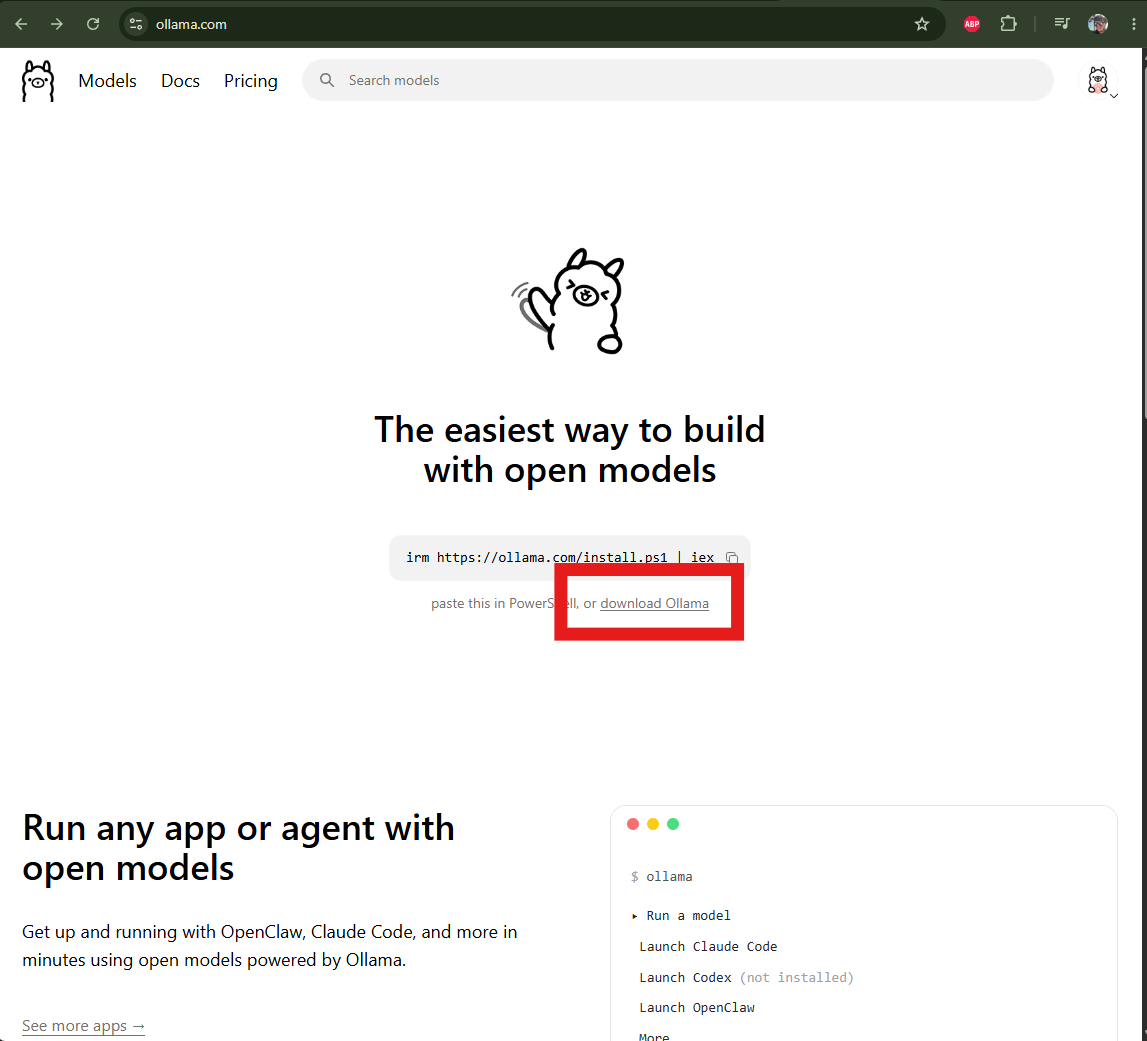1147x1041 pixels.
Task: Open the Models page
Action: click(108, 80)
